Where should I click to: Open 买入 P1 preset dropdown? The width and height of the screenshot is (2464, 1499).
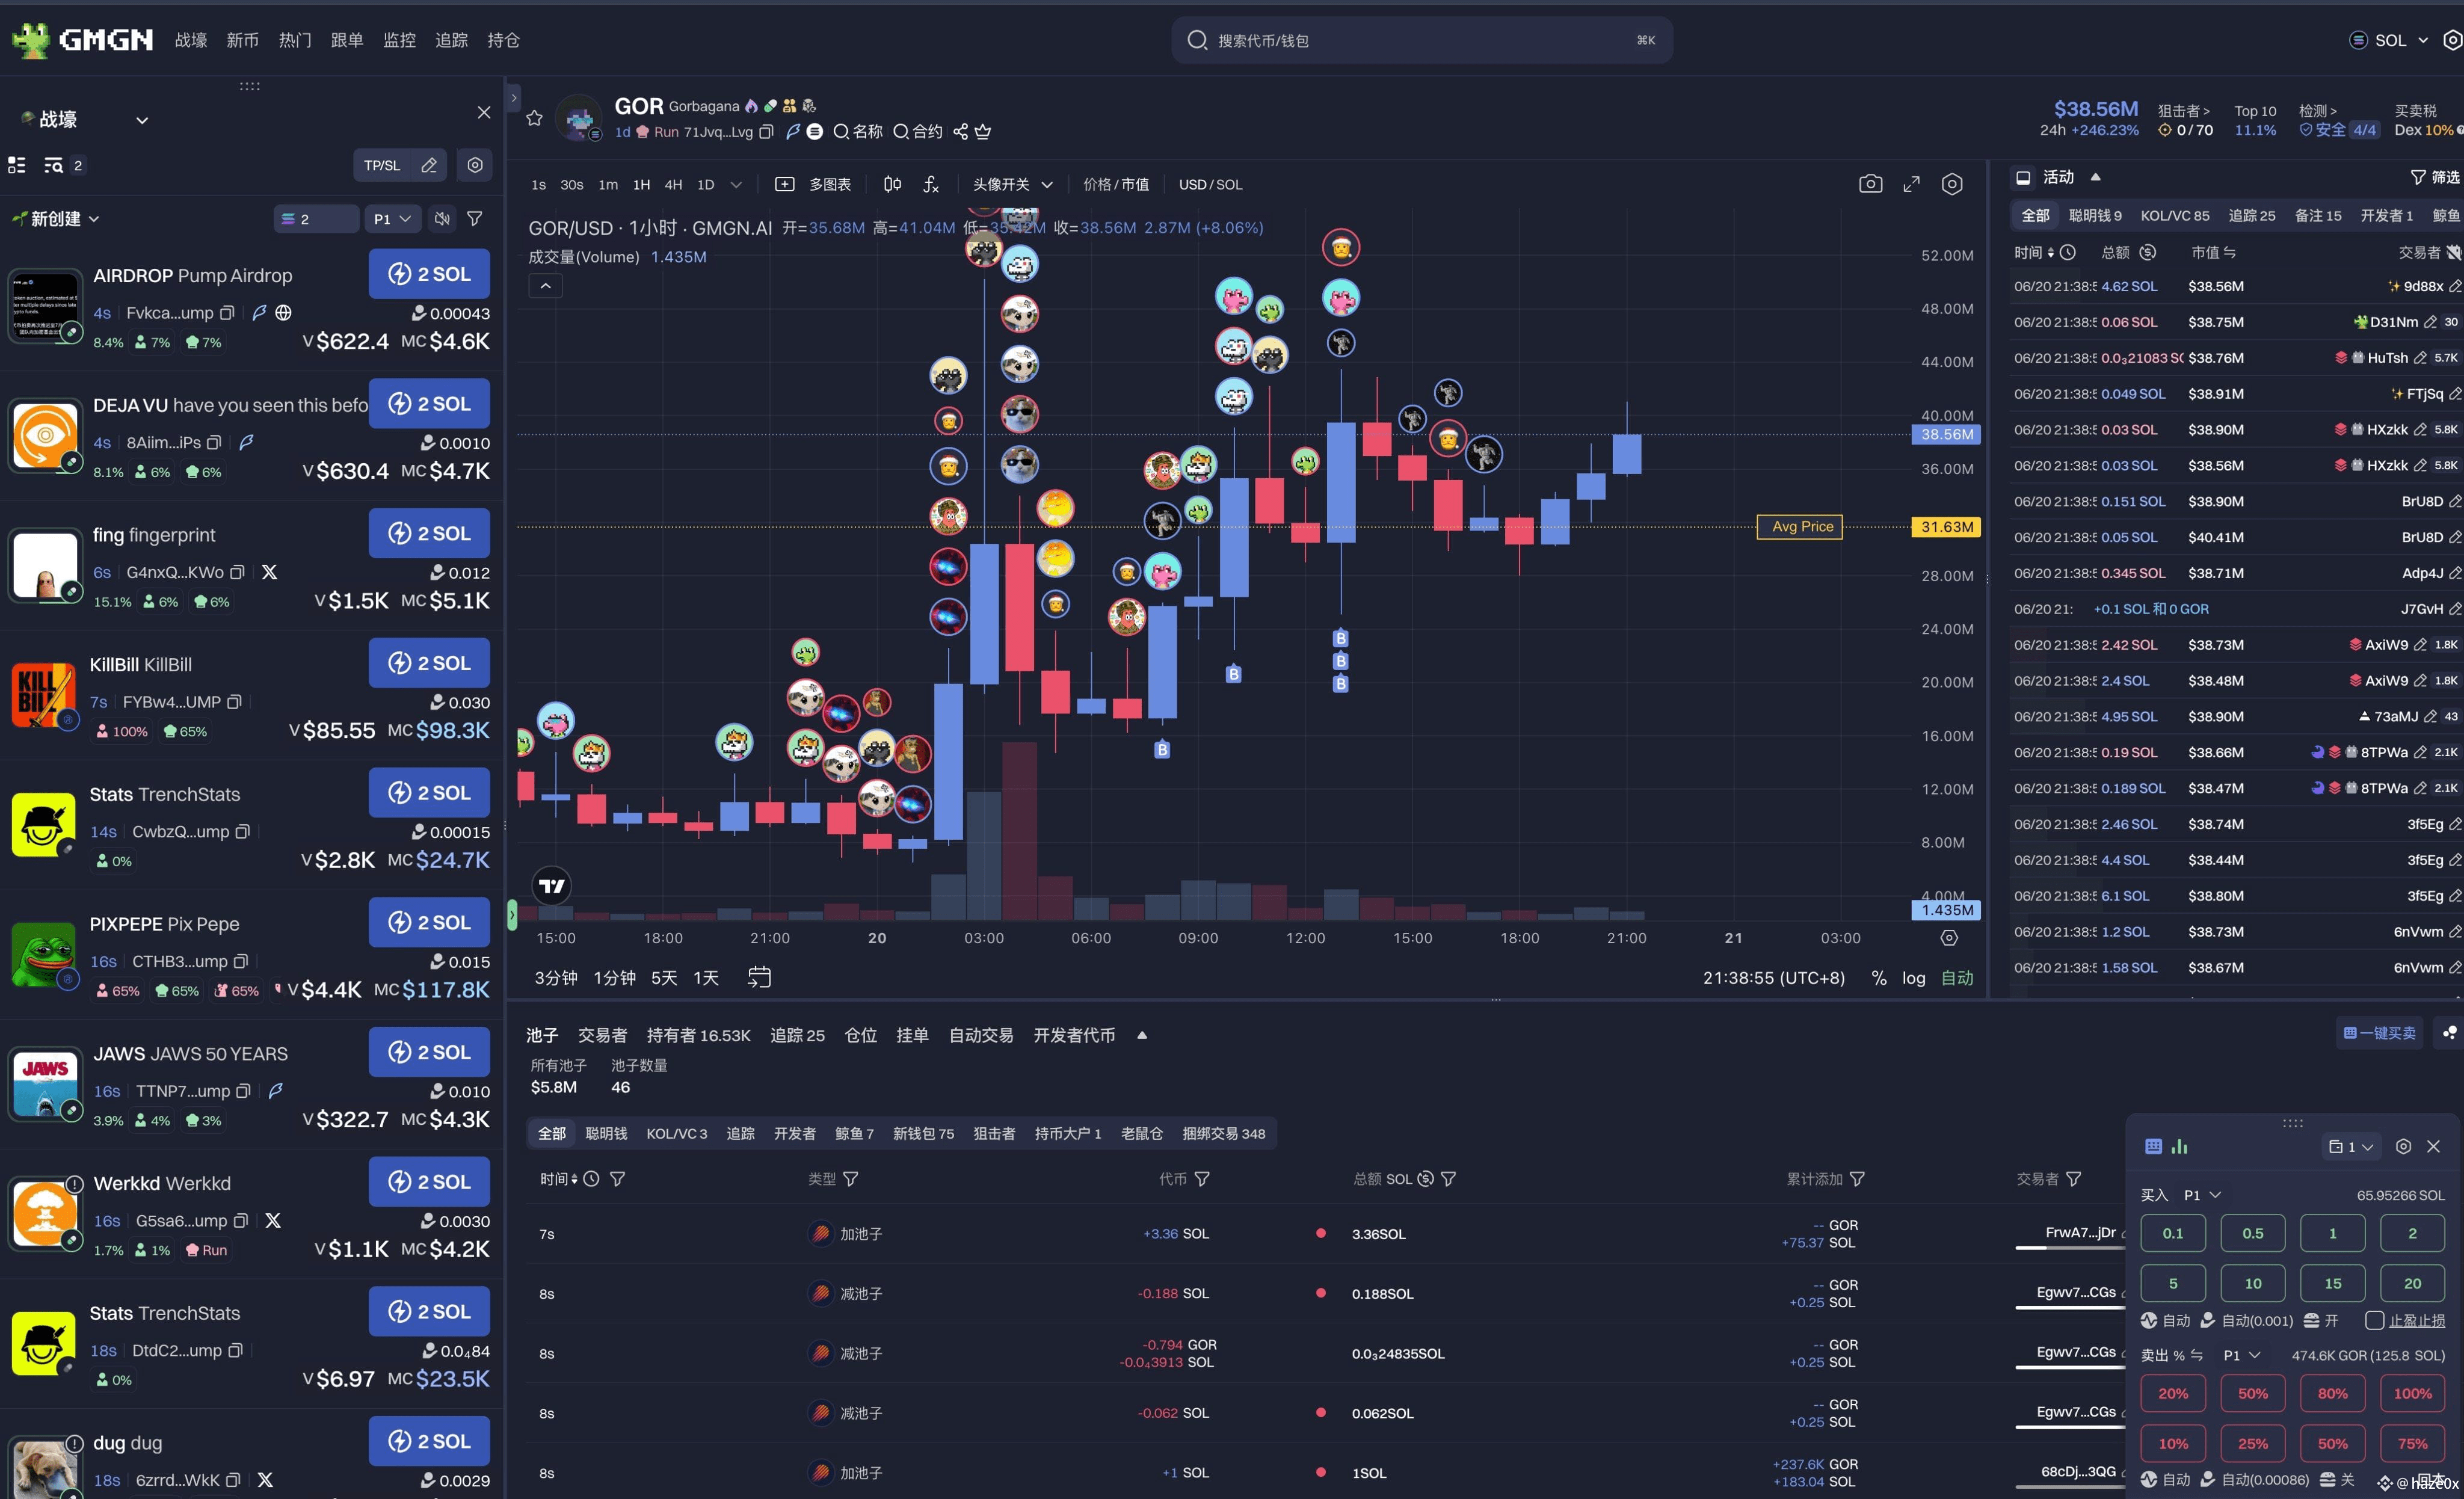coord(2202,1195)
